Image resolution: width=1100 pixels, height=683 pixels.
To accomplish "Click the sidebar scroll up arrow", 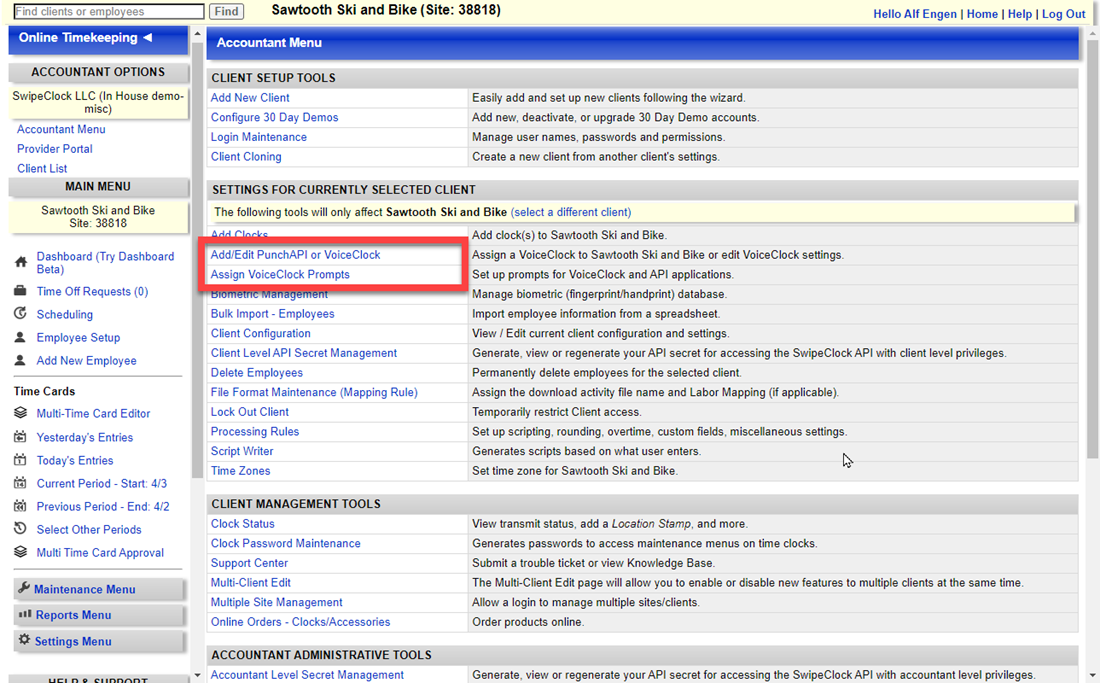I will (x=197, y=33).
